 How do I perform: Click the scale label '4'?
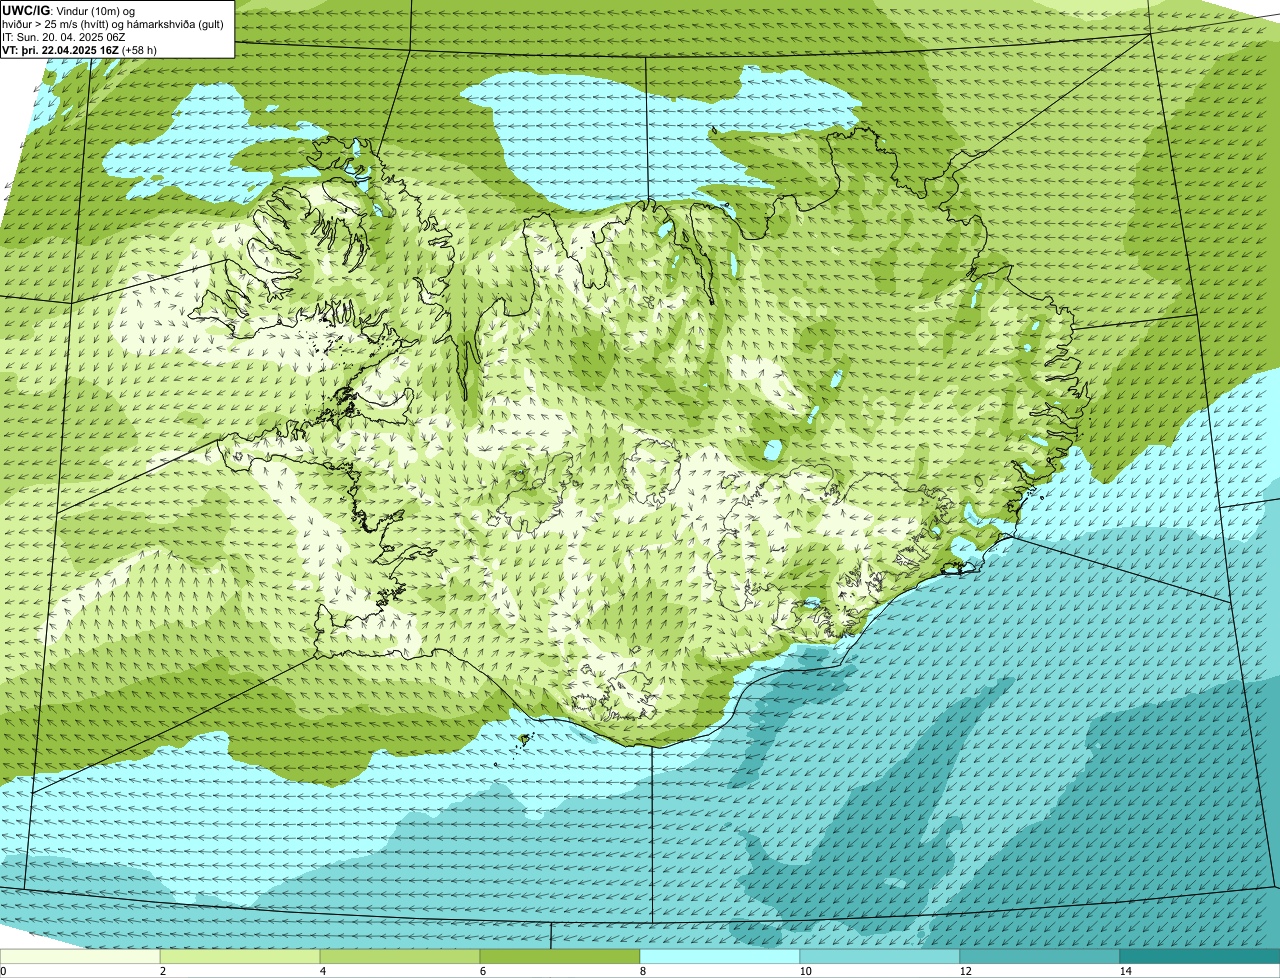(x=322, y=971)
